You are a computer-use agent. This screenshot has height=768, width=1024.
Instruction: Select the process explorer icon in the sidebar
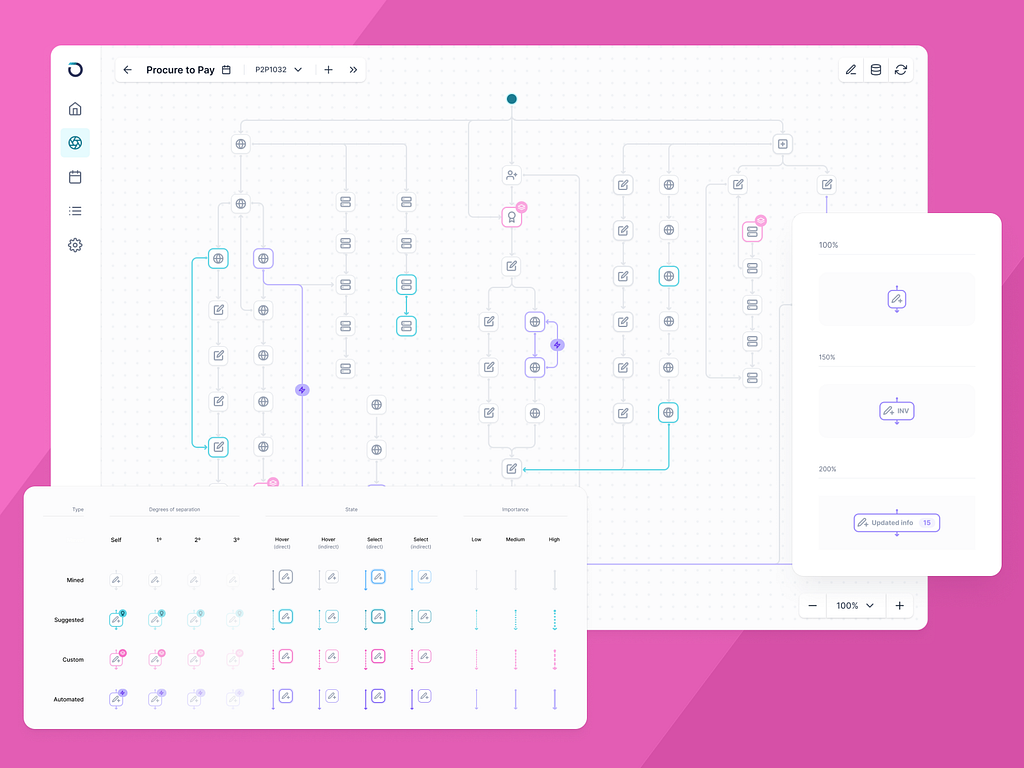click(x=75, y=142)
